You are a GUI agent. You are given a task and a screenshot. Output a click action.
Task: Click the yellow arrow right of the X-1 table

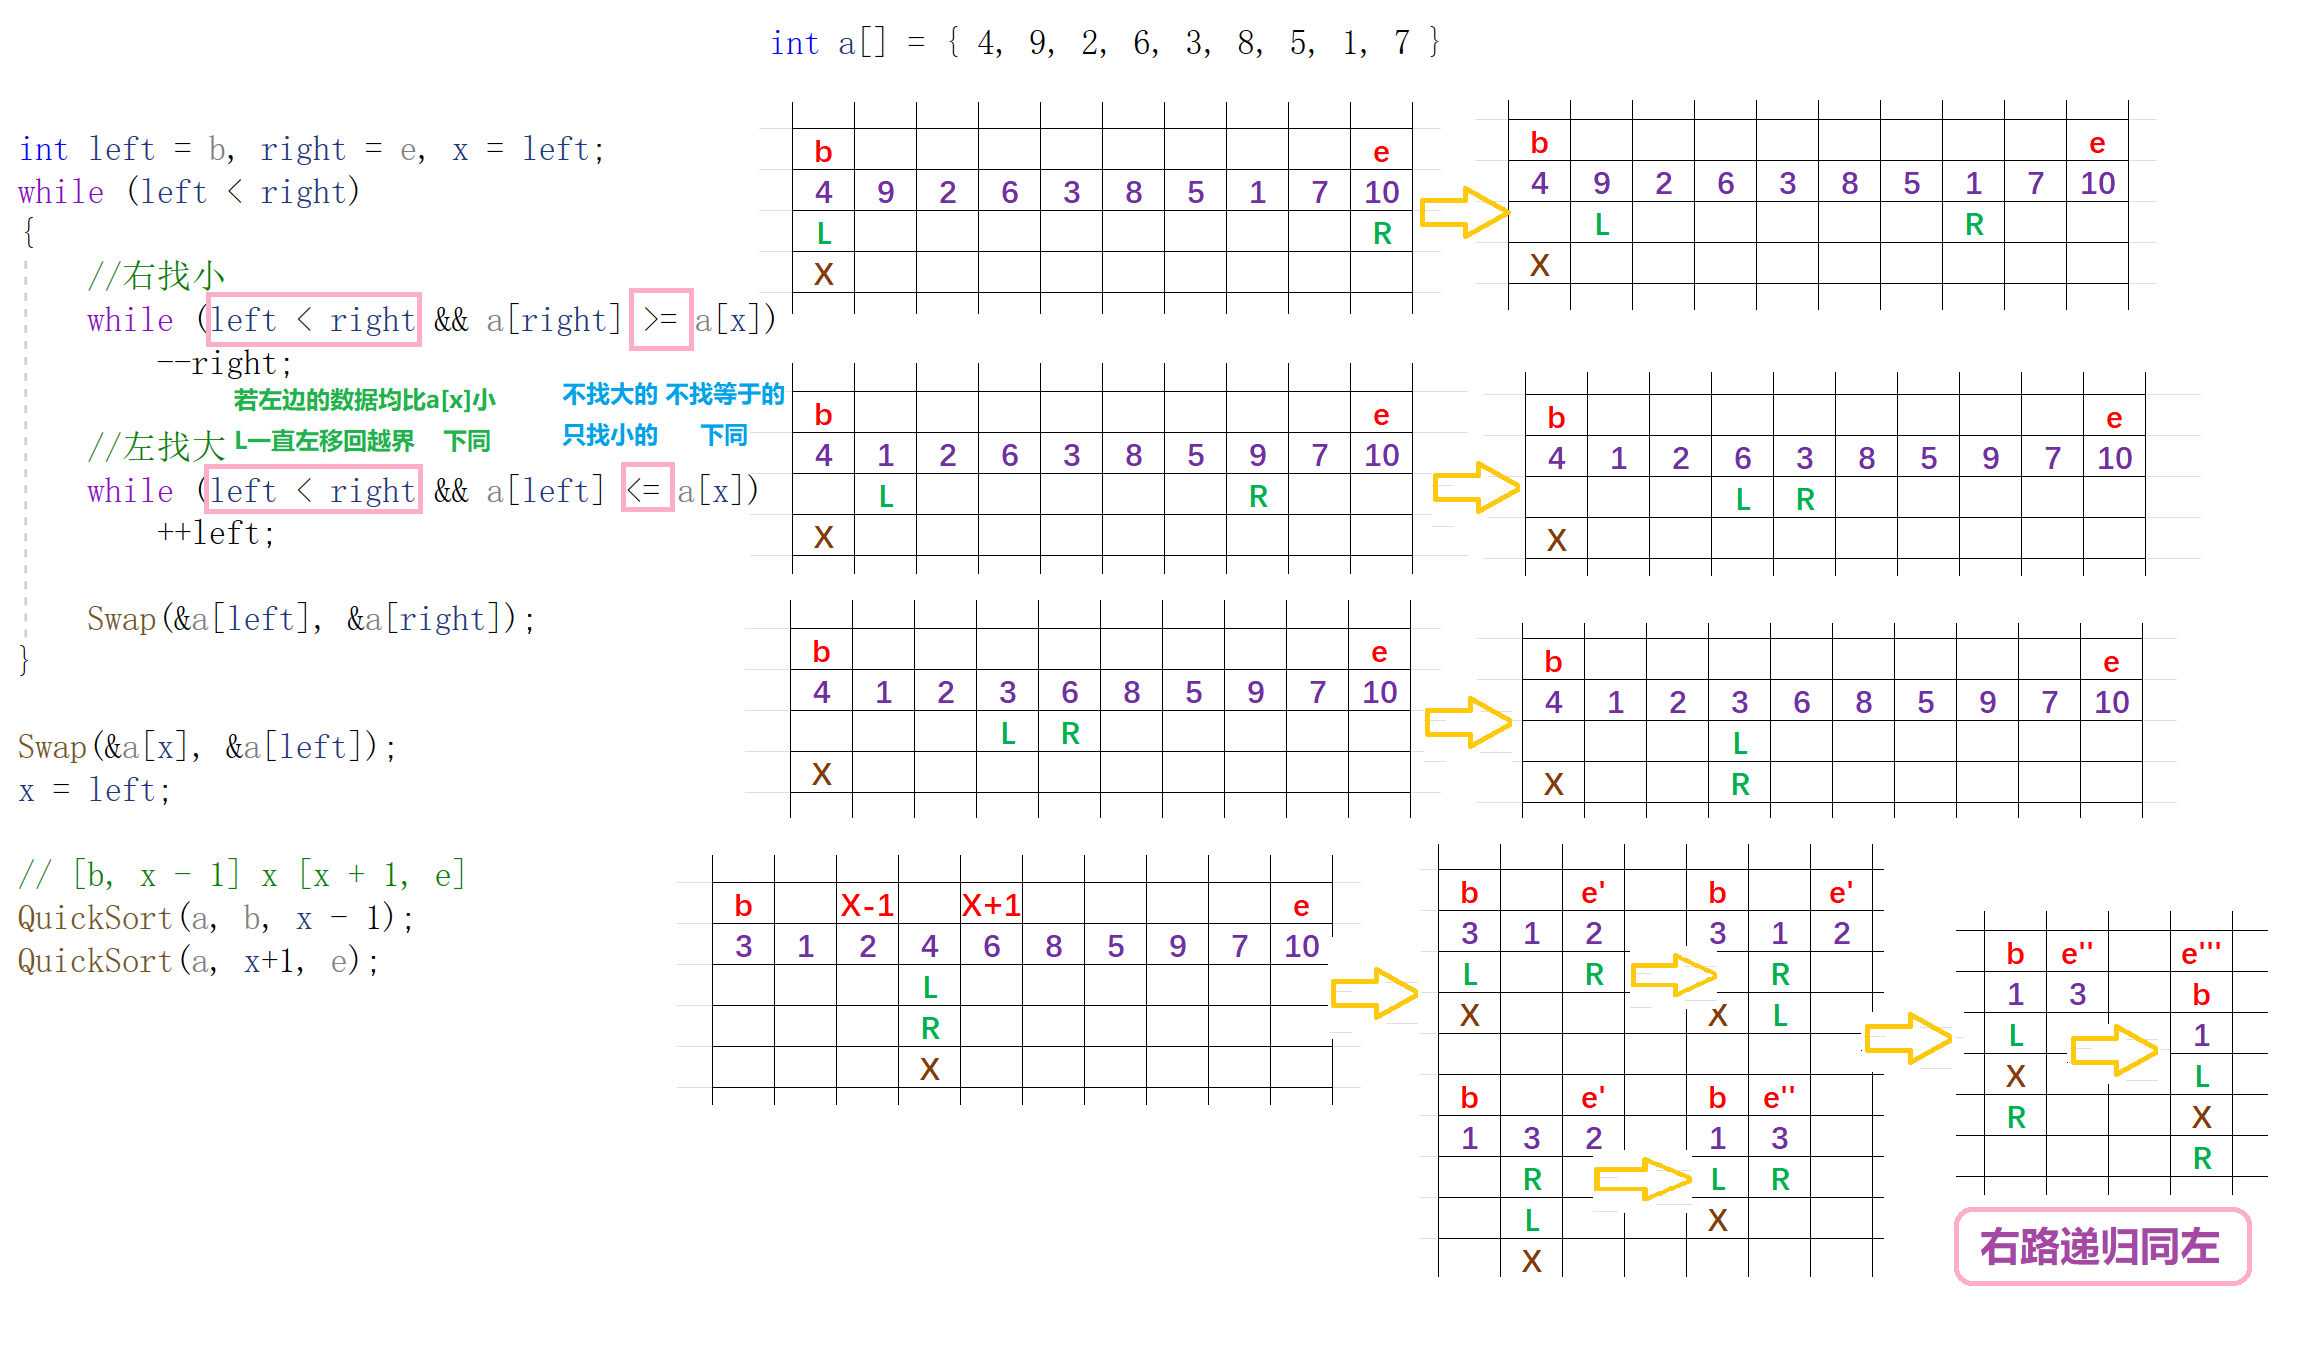coord(1374,993)
